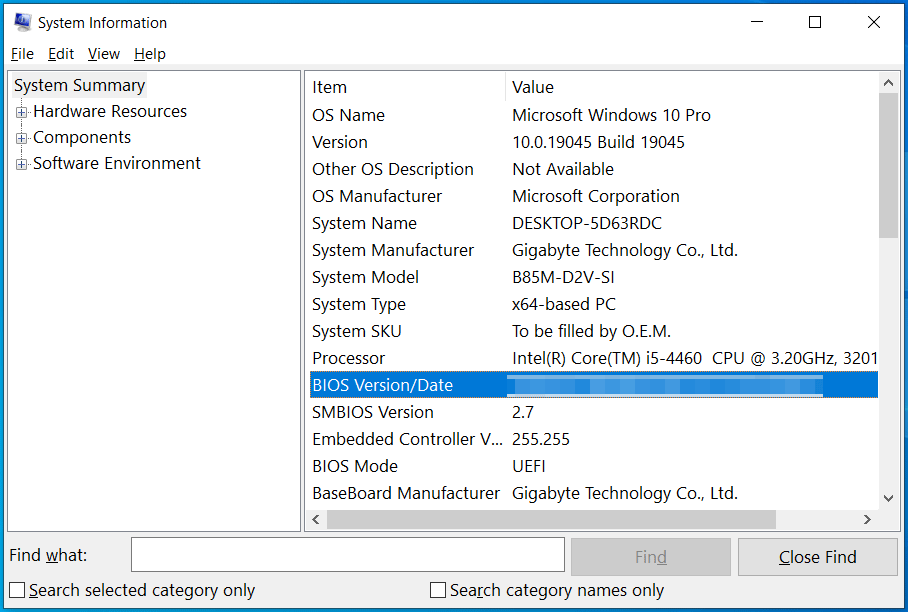Viewport: 908px width, 612px height.
Task: Enable Search category names only
Action: pos(437,590)
